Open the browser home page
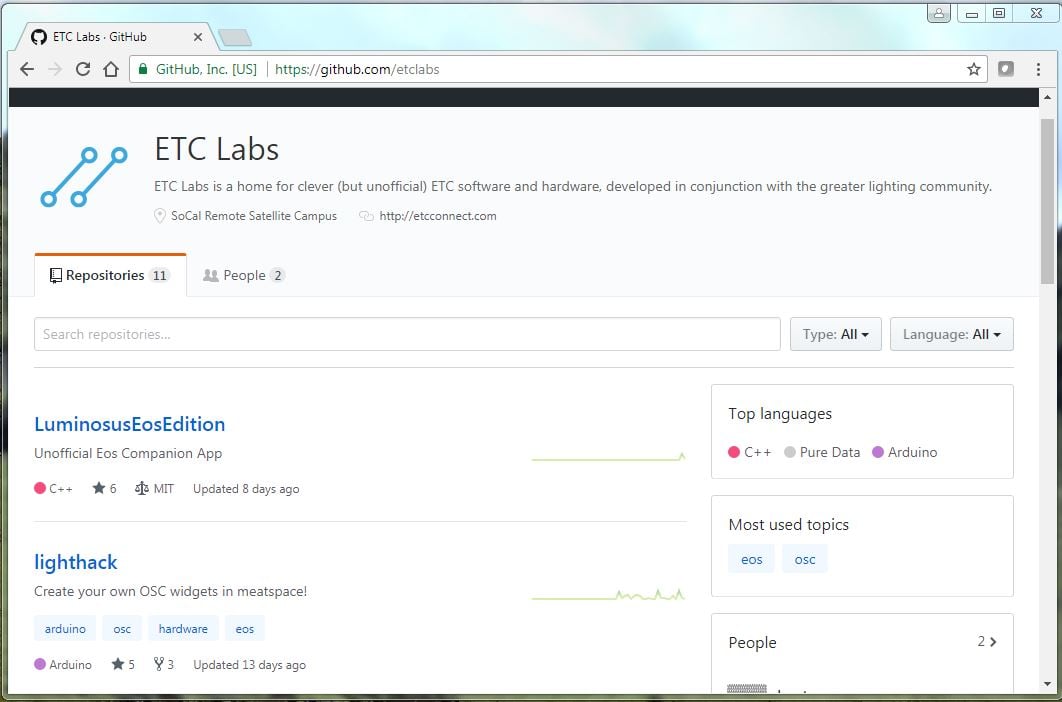The width and height of the screenshot is (1062, 702). tap(111, 69)
